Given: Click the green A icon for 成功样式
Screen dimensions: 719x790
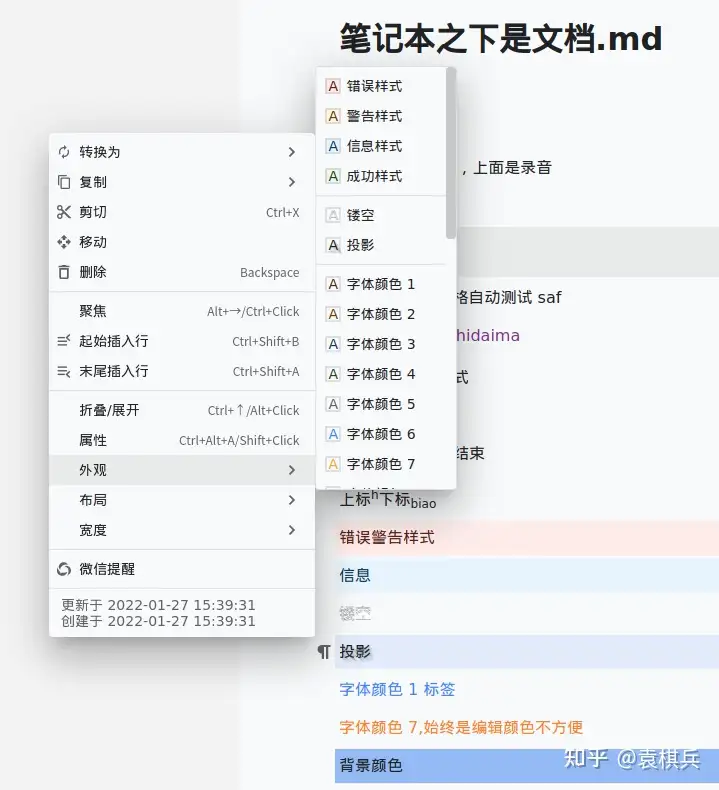Looking at the screenshot, I should click(x=333, y=176).
